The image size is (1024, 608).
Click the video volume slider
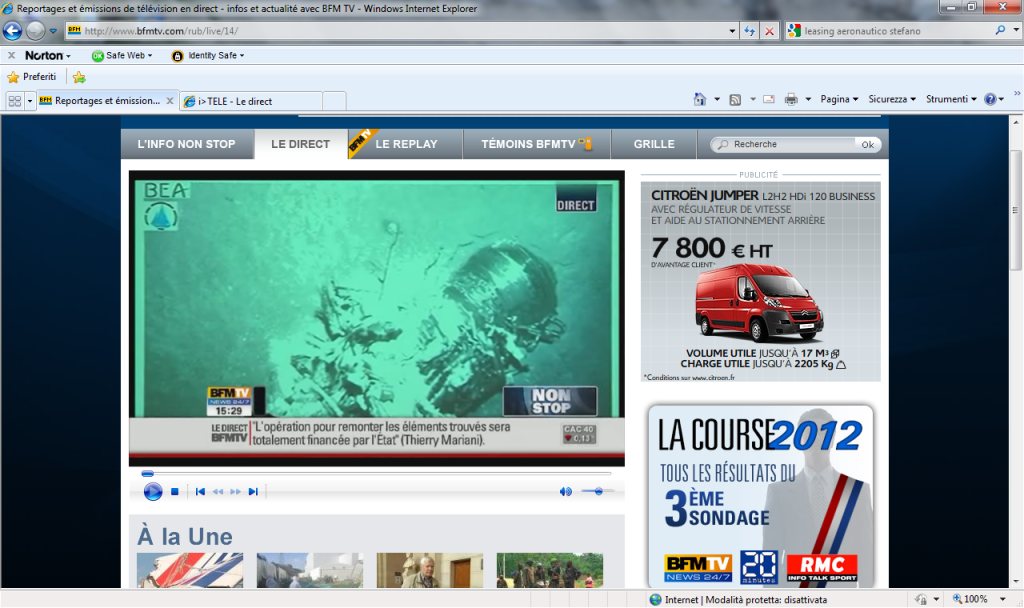click(597, 491)
